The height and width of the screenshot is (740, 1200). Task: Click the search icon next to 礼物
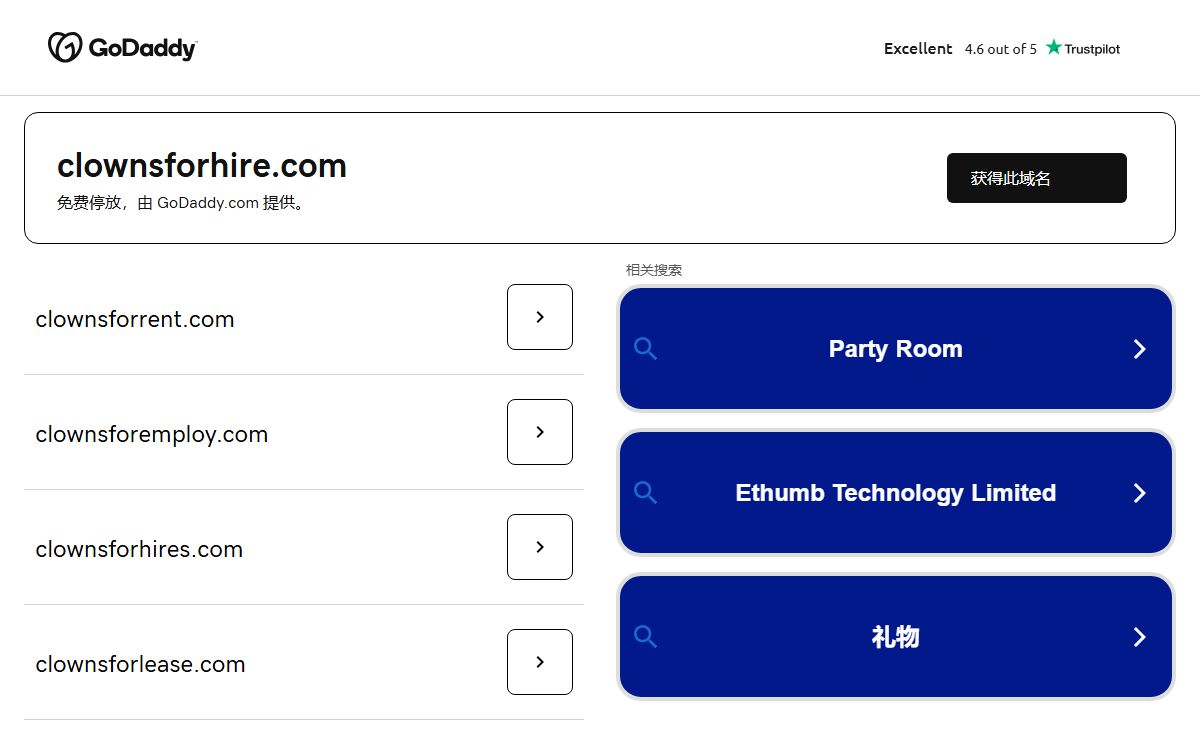click(646, 637)
